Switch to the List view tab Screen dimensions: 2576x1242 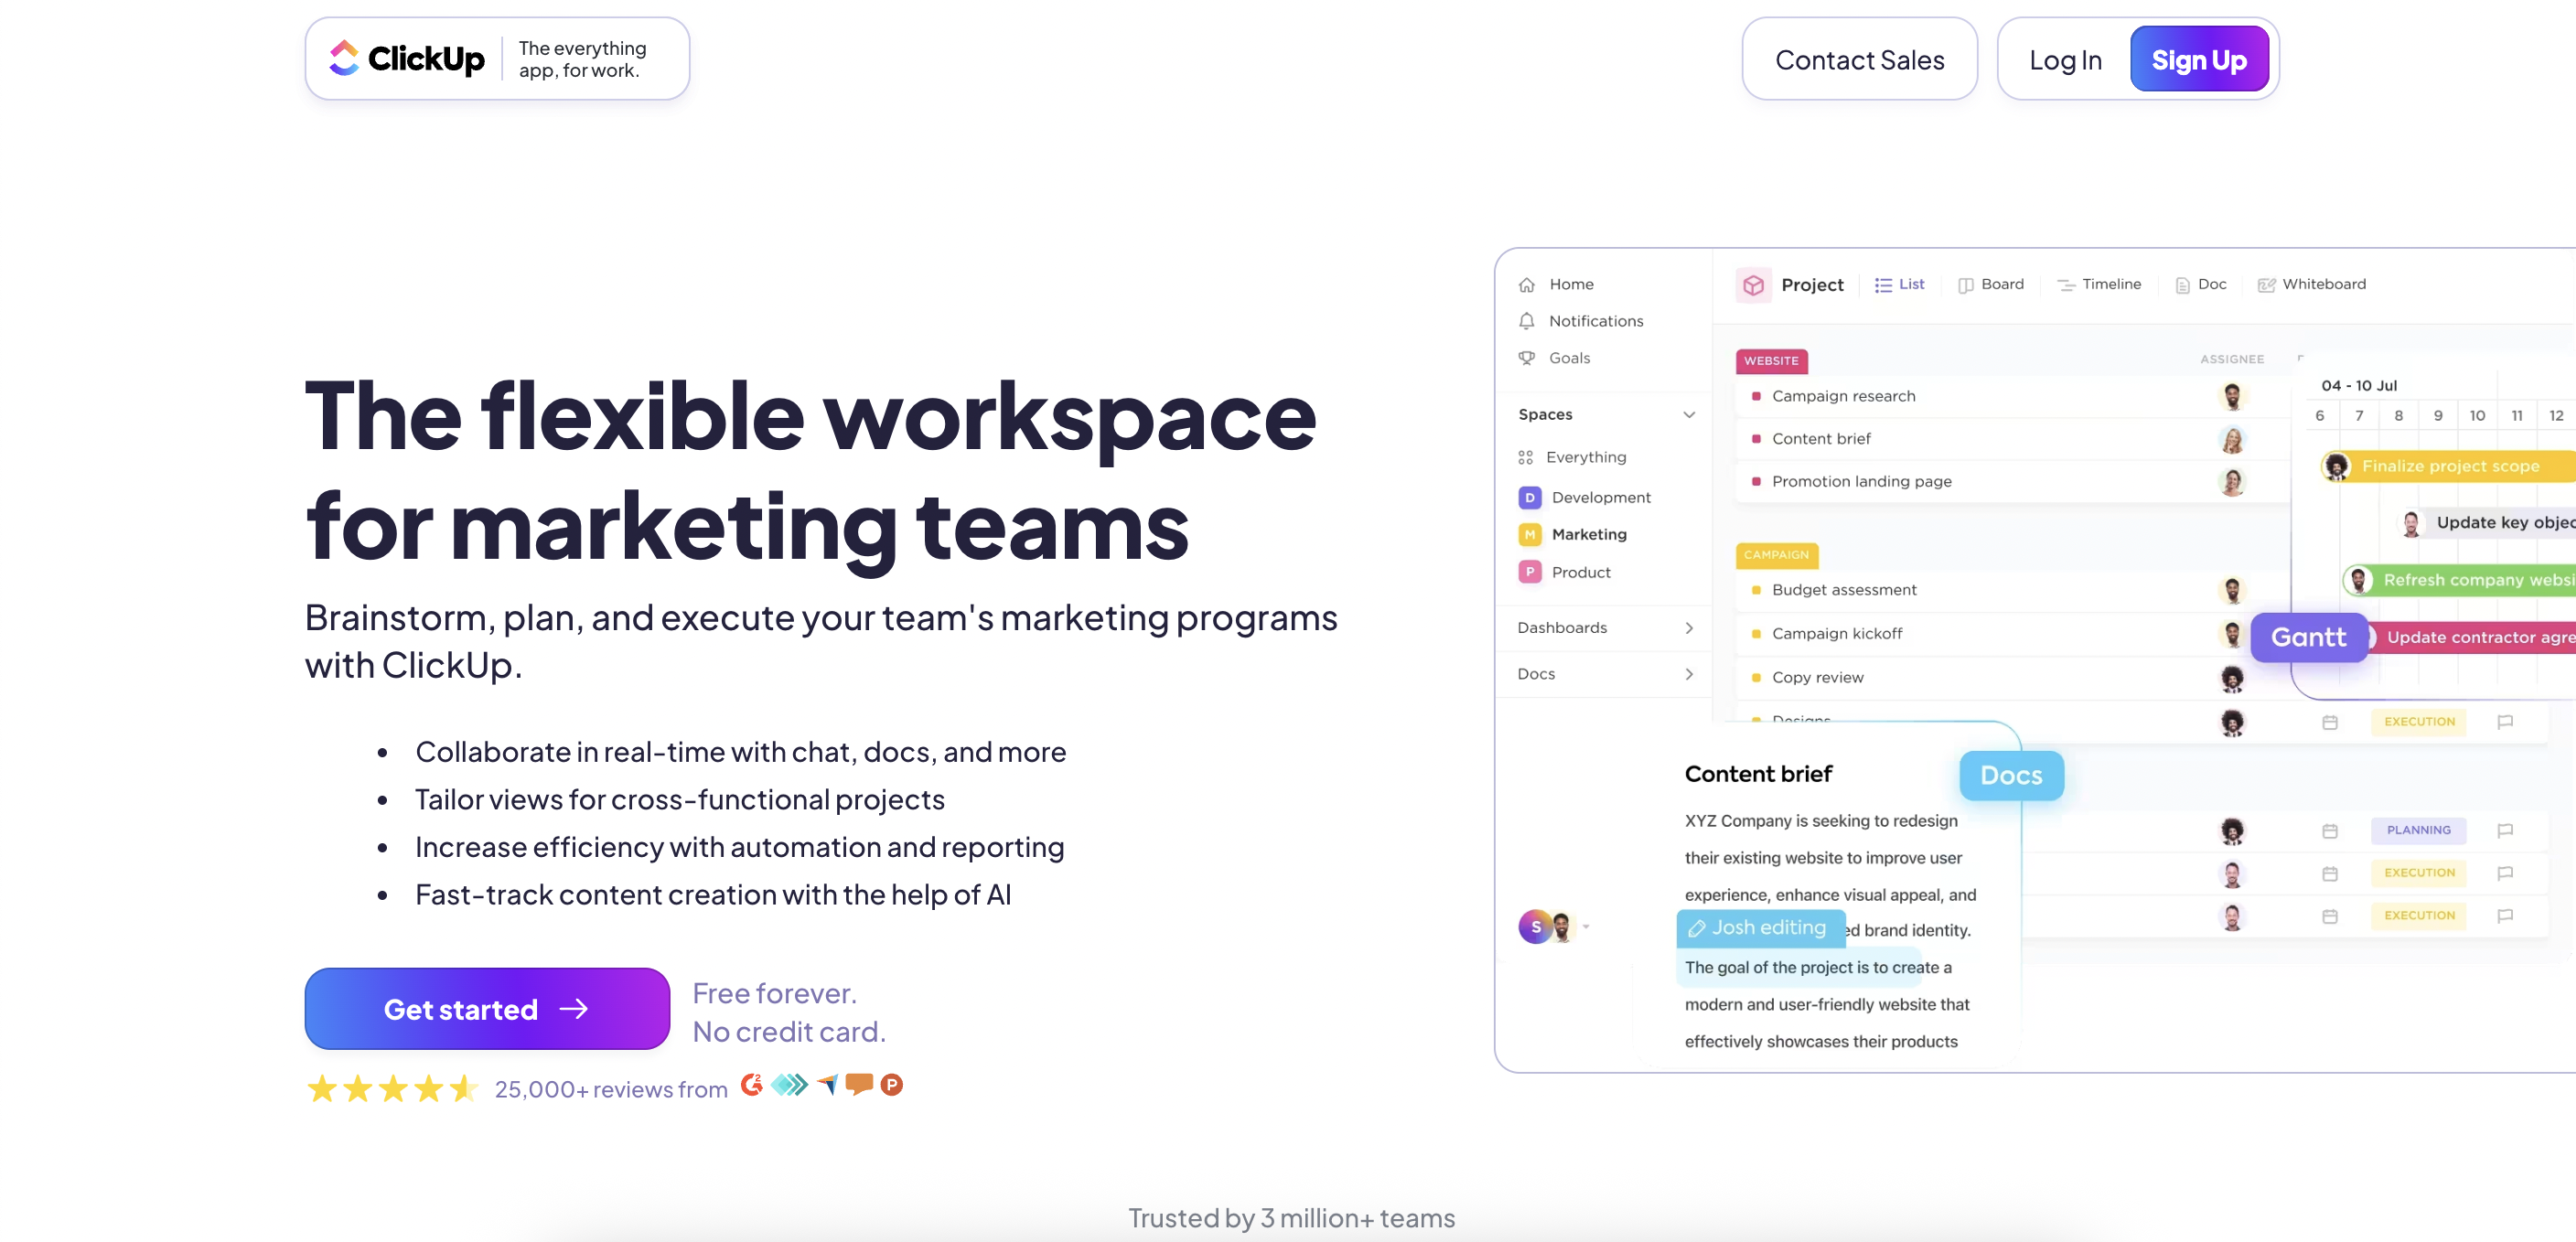click(x=1899, y=284)
